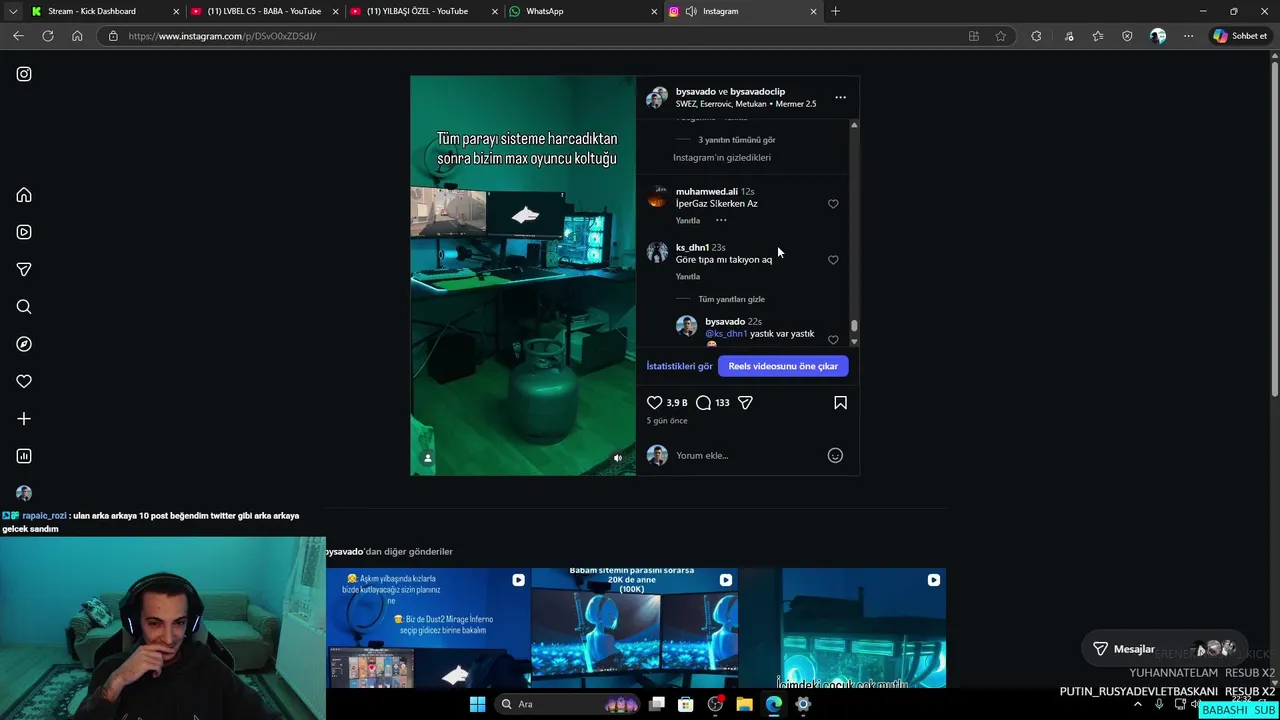Focus the Yorum ekle comment field

[745, 456]
